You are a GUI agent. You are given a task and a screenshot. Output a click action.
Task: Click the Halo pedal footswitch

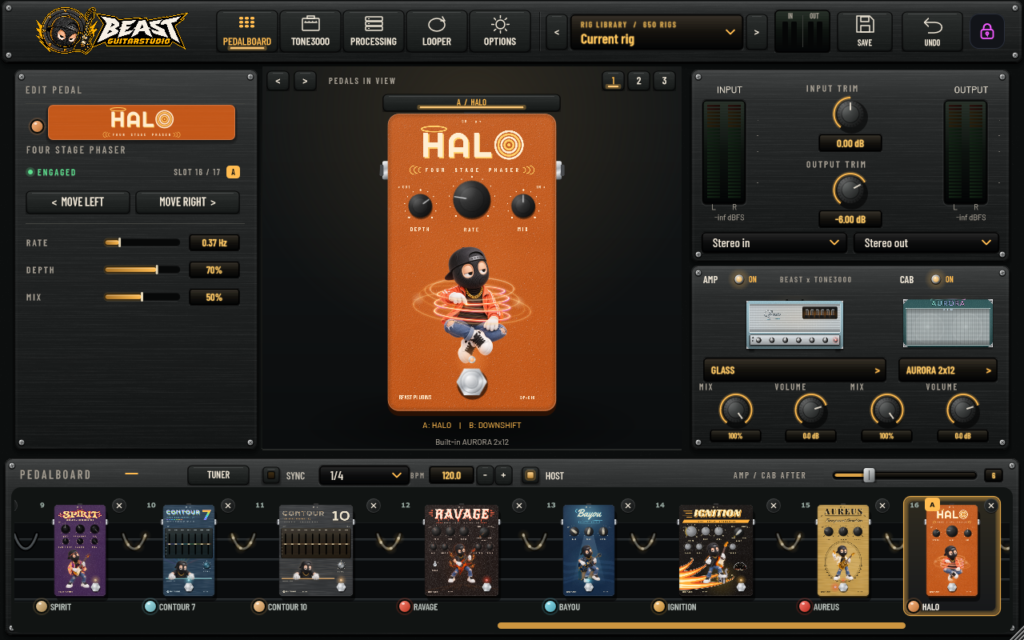472,383
